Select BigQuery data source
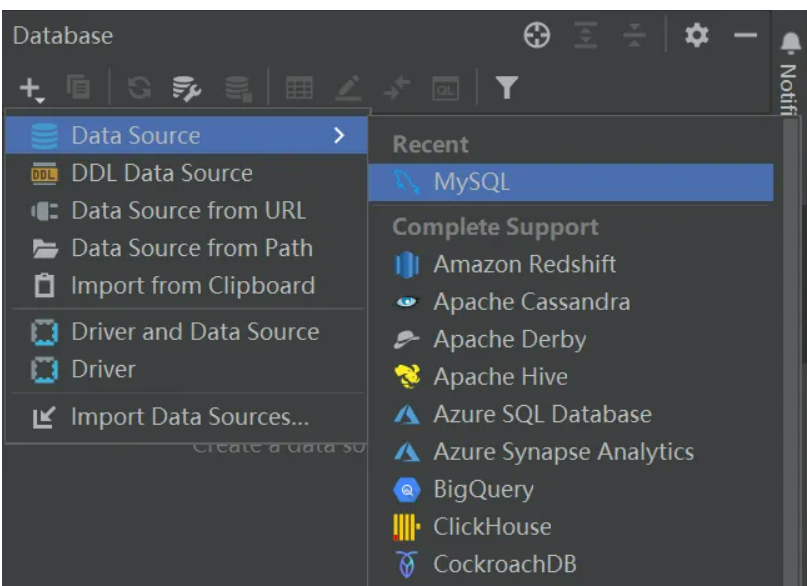 coord(571,489)
